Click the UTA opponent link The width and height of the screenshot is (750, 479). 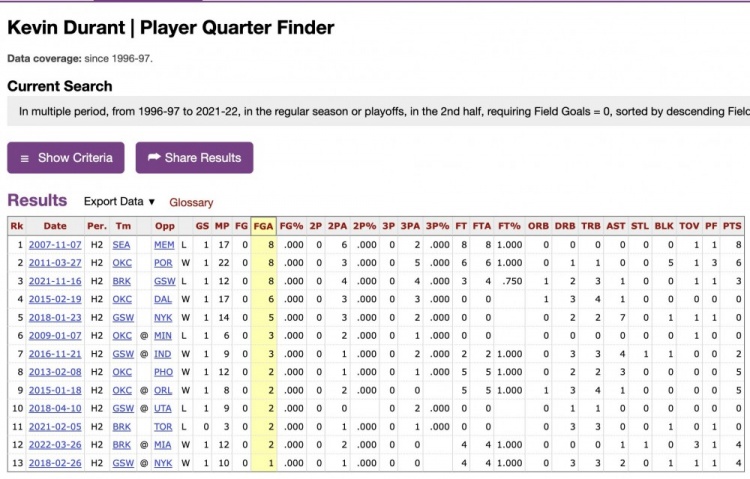click(163, 409)
